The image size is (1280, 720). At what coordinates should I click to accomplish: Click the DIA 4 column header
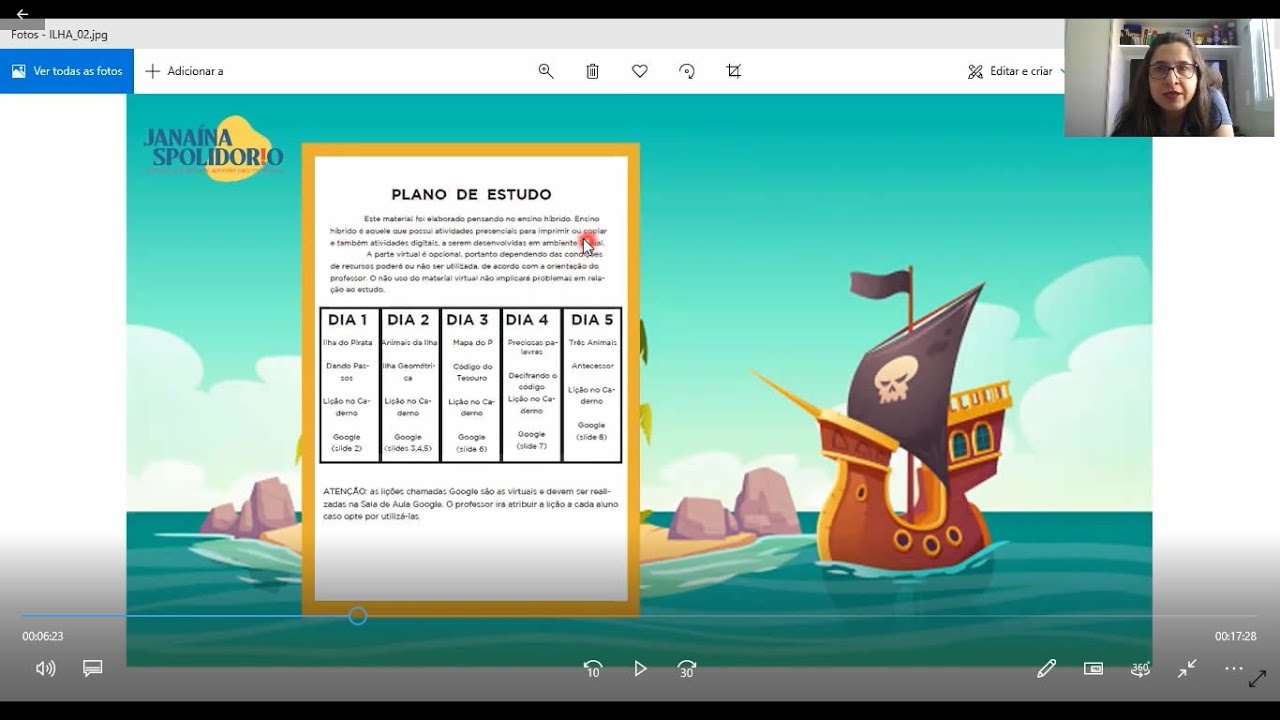pos(527,320)
